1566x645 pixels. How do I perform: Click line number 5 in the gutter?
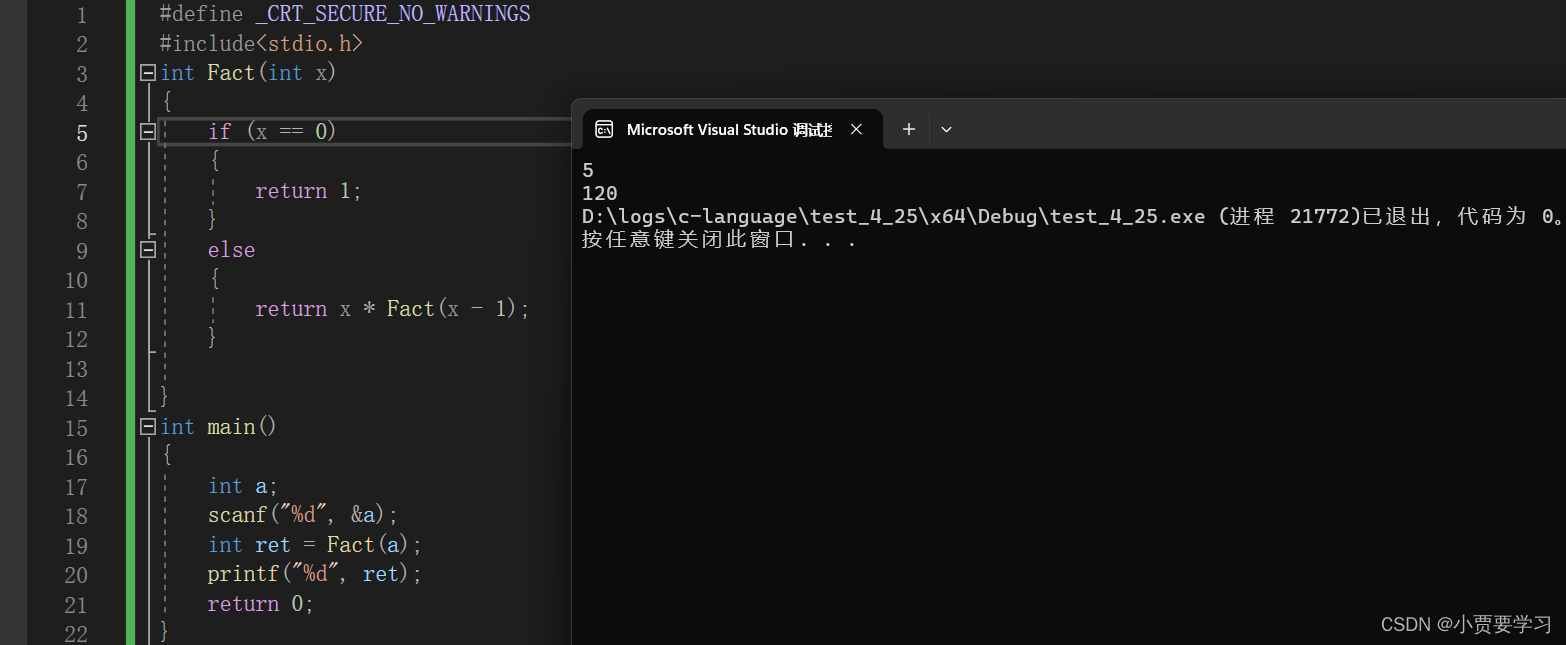click(x=82, y=133)
